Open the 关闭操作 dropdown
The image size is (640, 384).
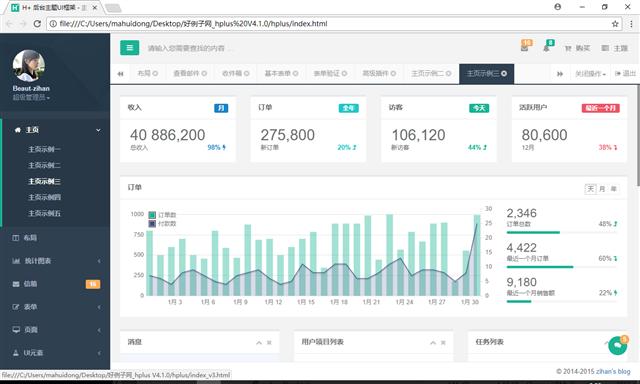tap(590, 74)
